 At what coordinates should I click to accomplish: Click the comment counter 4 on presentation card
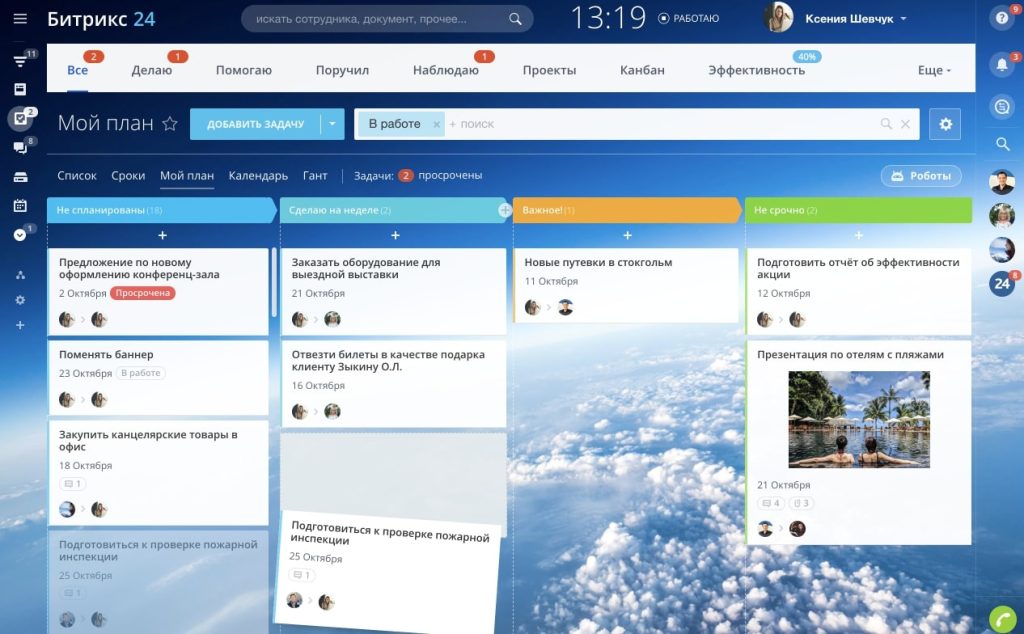(771, 503)
